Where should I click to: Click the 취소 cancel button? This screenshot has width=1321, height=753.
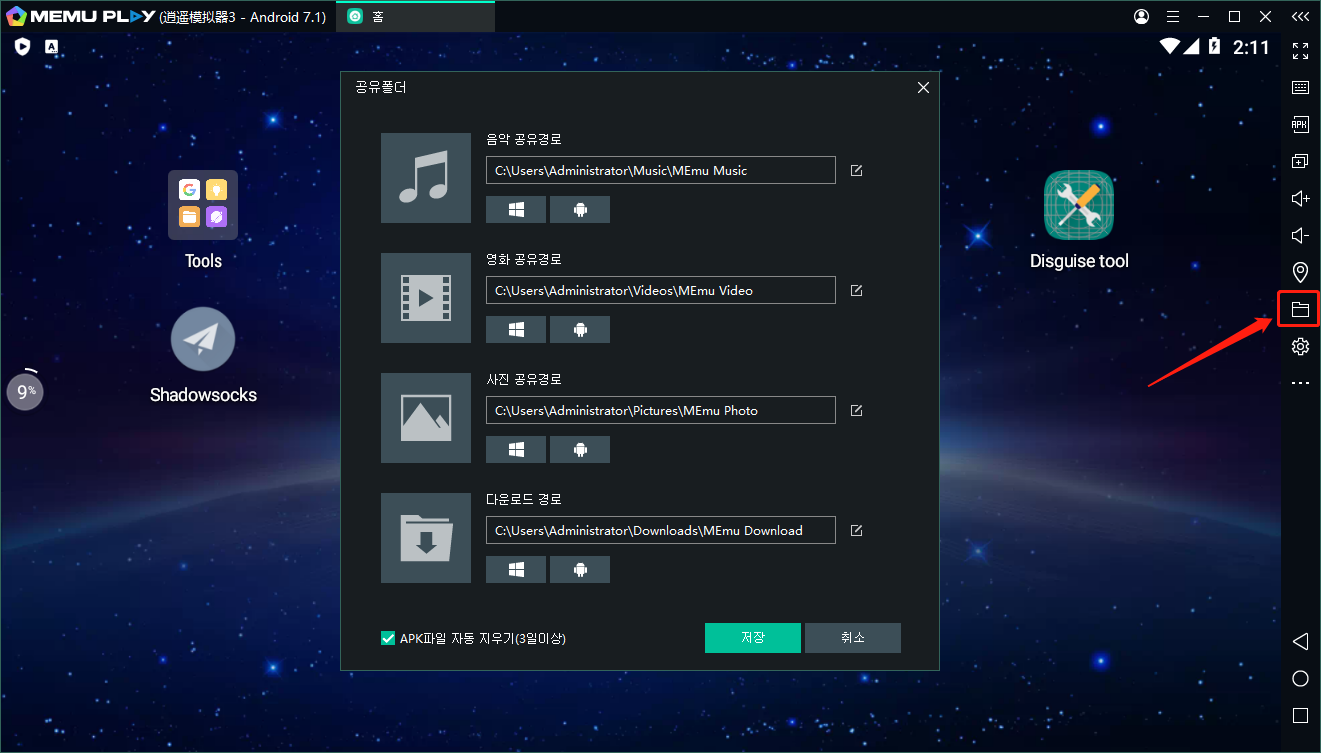click(x=852, y=637)
